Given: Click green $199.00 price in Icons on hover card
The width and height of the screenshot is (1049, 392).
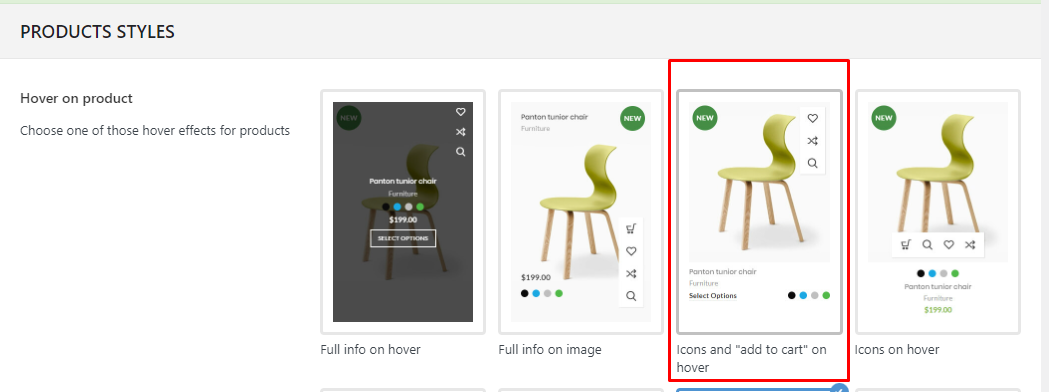Looking at the screenshot, I should pyautogui.click(x=938, y=310).
